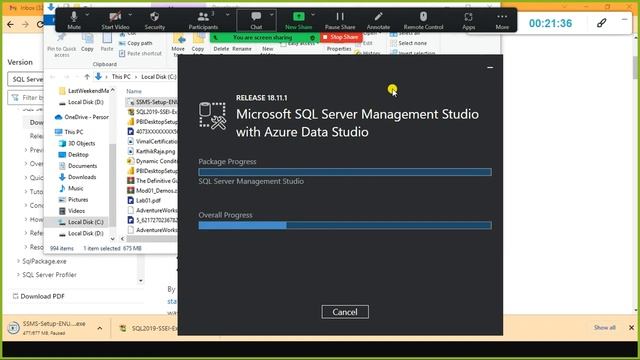Viewport: 640px width, 360px height.
Task: Enable Remote Control in Zoom
Action: [x=423, y=20]
